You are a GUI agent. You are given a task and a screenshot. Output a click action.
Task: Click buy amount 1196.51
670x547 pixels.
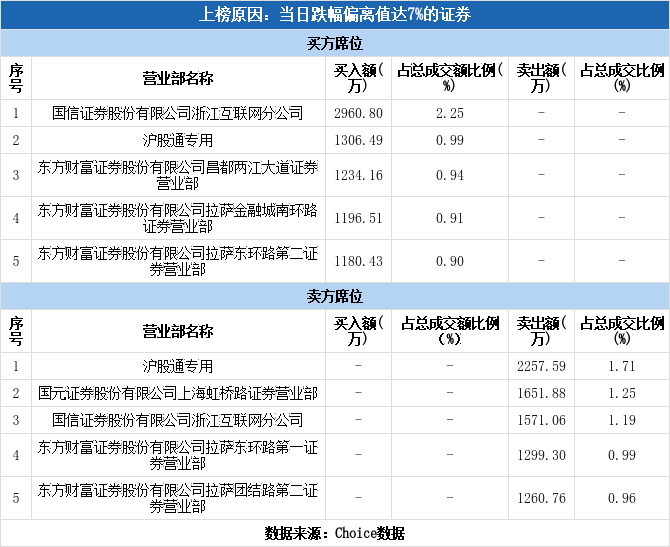(358, 218)
